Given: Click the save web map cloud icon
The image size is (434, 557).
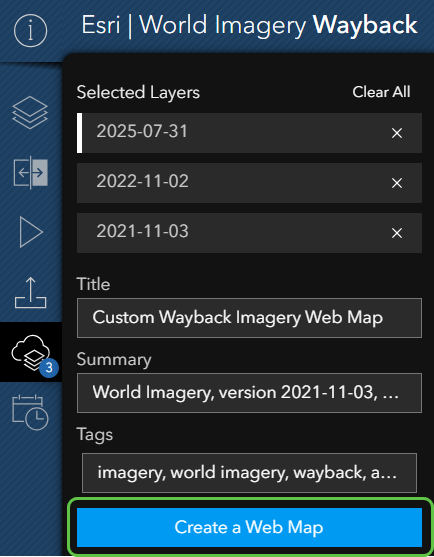Looking at the screenshot, I should (x=31, y=352).
